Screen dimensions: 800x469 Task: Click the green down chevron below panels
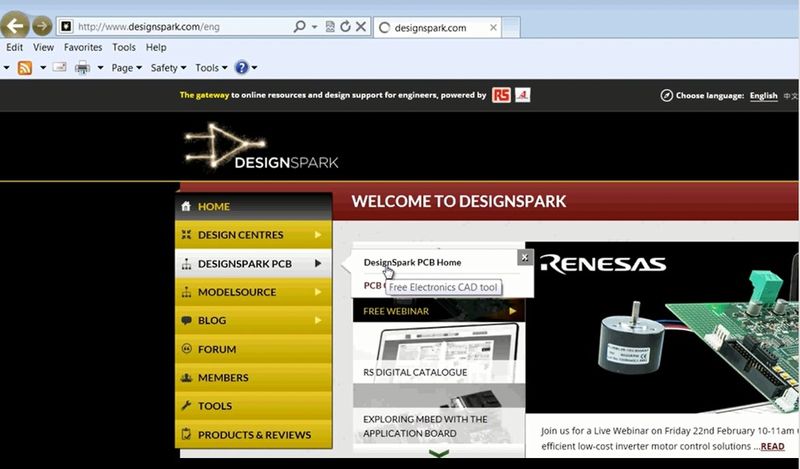(x=439, y=453)
